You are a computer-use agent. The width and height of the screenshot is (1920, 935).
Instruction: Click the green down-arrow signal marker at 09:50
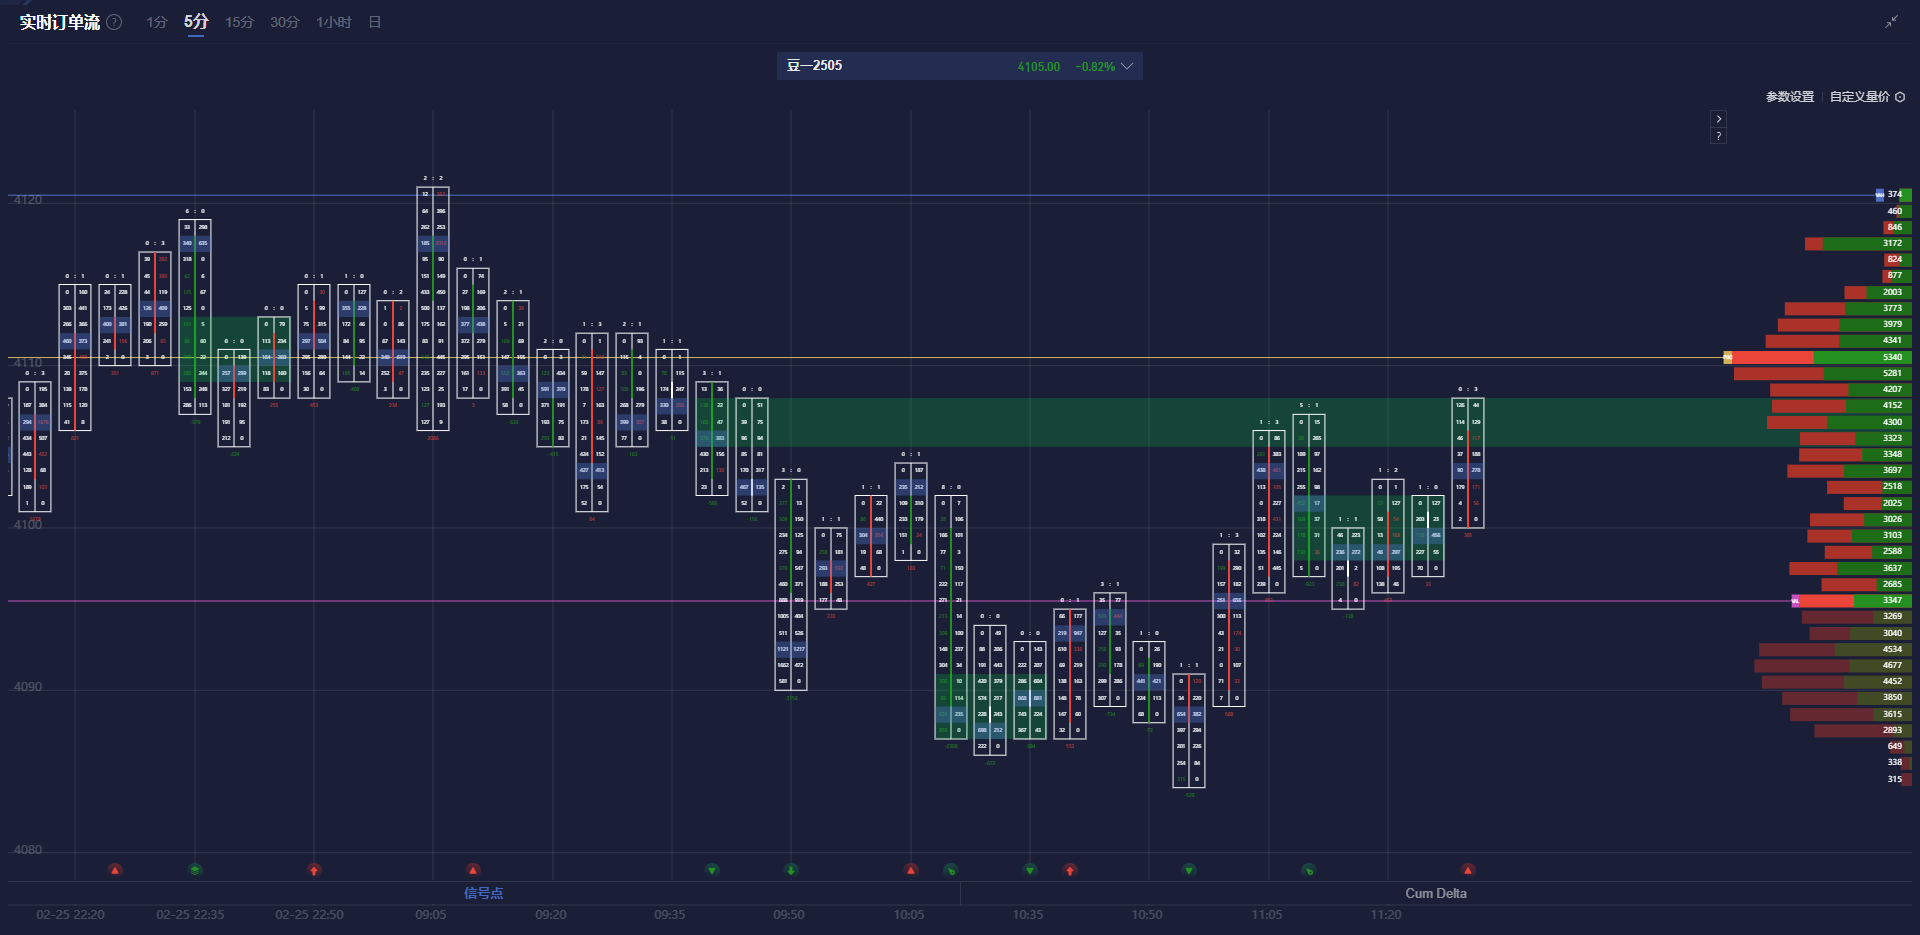791,870
